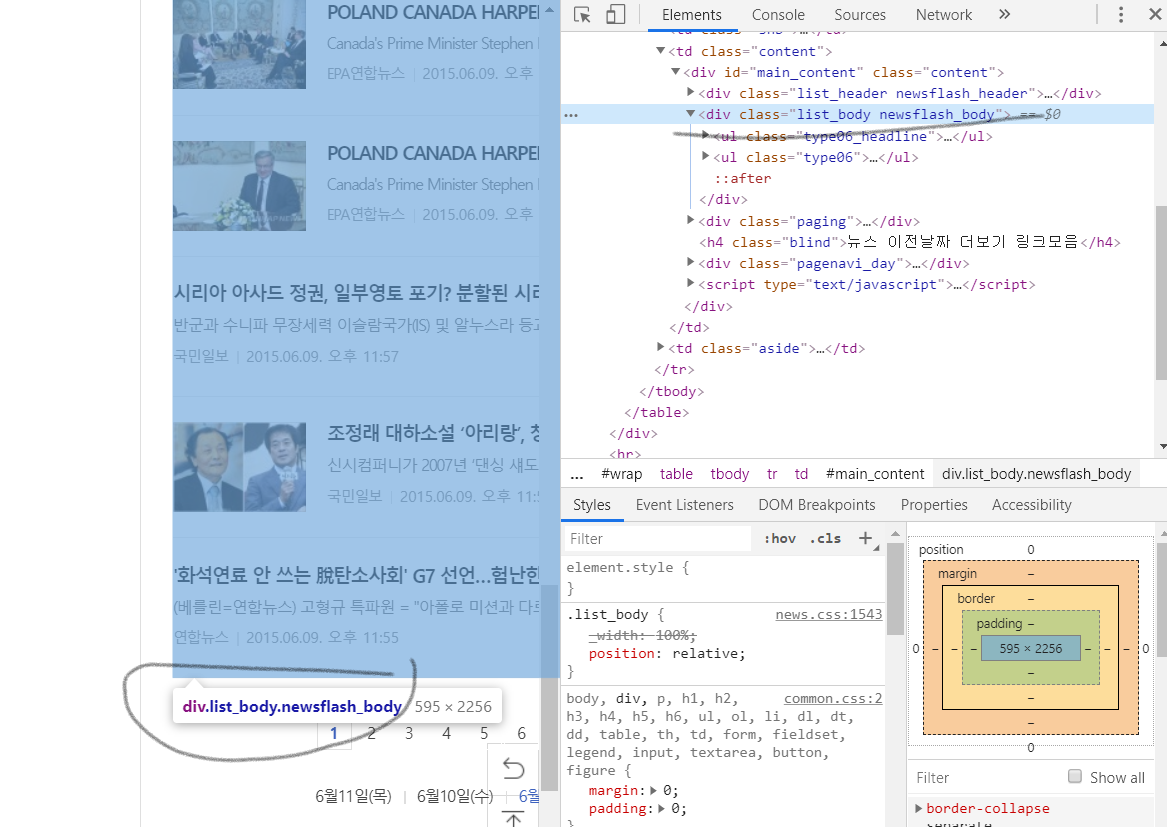Click the box model content size 595 × 2256
This screenshot has height=827, width=1167.
pyautogui.click(x=1031, y=648)
